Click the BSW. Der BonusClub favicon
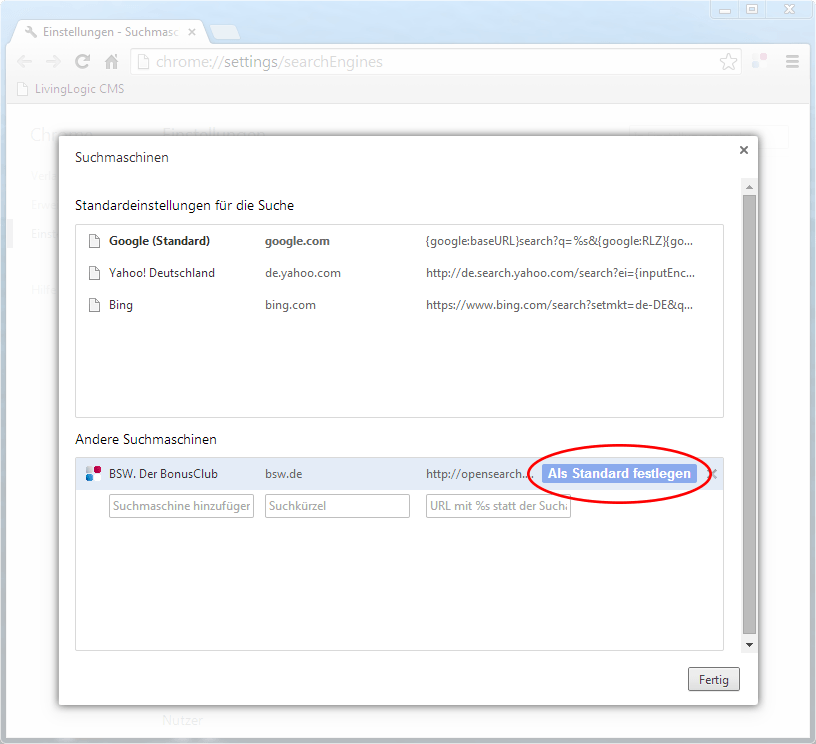Viewport: 816px width, 744px height. 93,474
